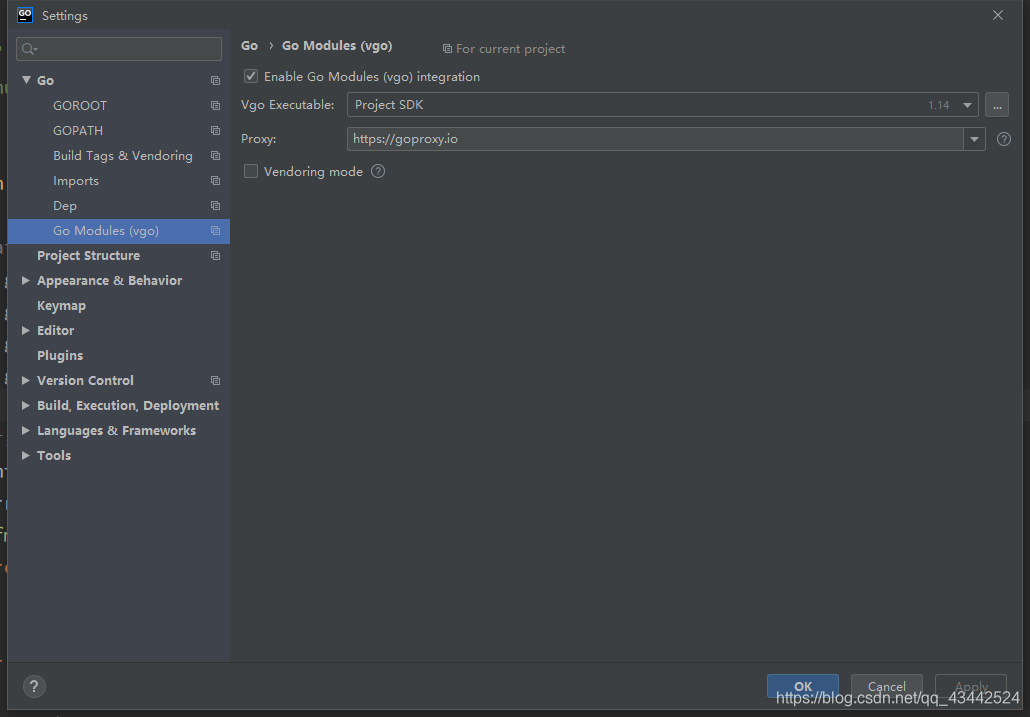Expand Languages & Frameworks section
This screenshot has width=1030, height=717.
click(x=26, y=430)
